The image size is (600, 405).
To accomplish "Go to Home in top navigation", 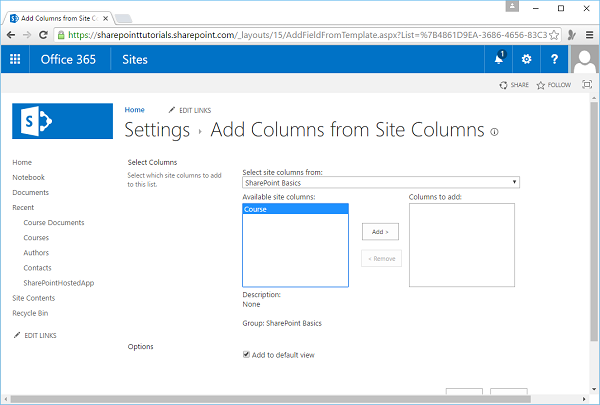I will (134, 110).
